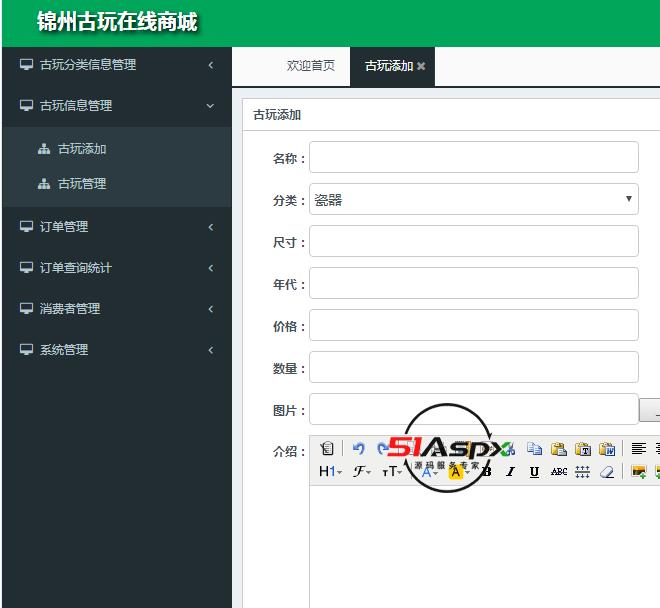This screenshot has width=660, height=608.
Task: Open 古玩管理 in the sidebar submenu
Action: click(82, 184)
